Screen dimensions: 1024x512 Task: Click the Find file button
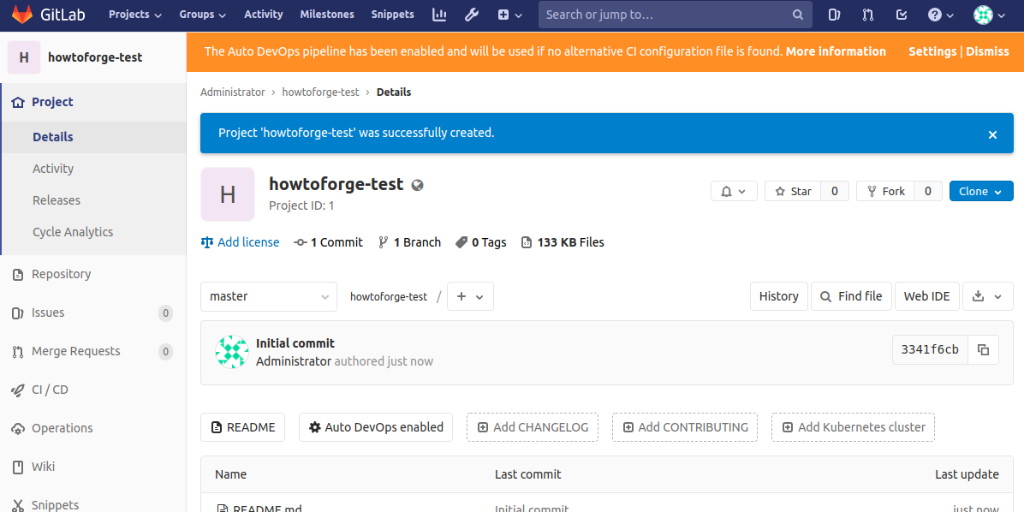click(x=852, y=296)
